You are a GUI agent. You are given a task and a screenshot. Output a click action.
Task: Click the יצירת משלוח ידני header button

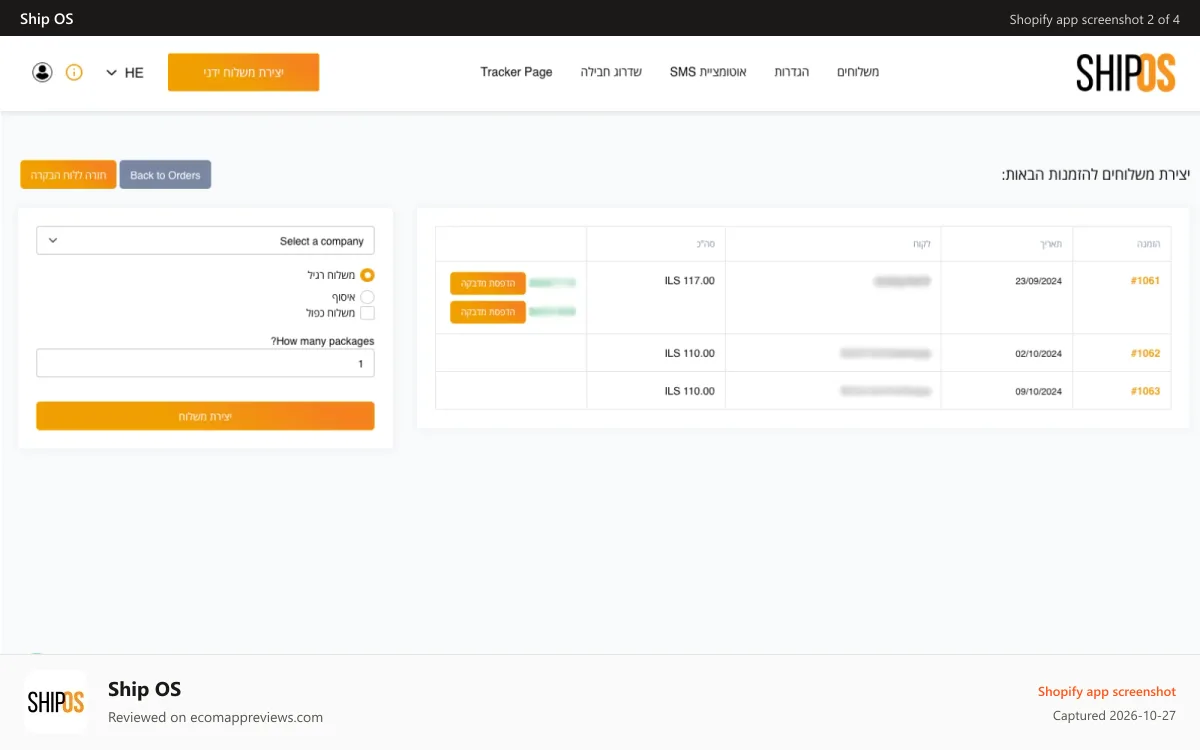(x=244, y=72)
